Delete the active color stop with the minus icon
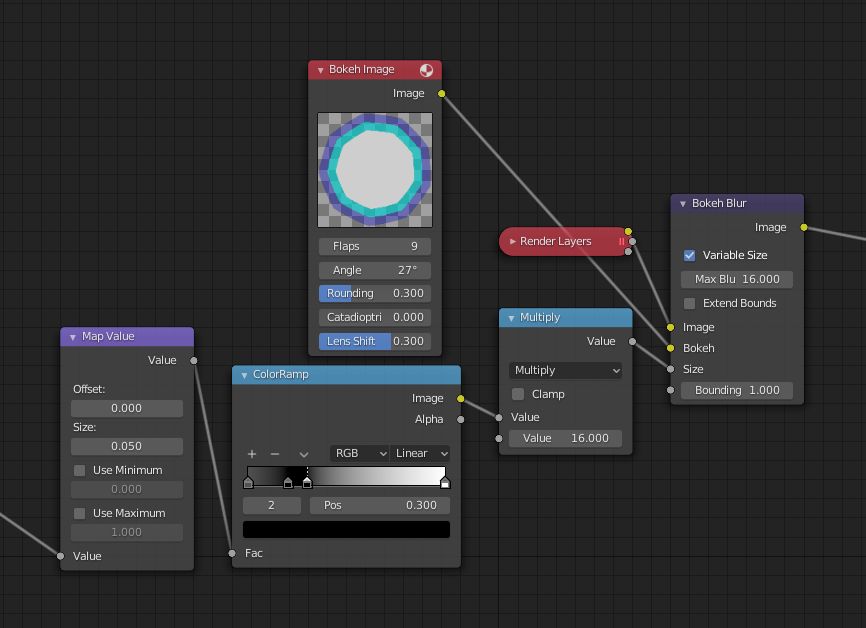Viewport: 866px width, 628px height. coord(276,453)
